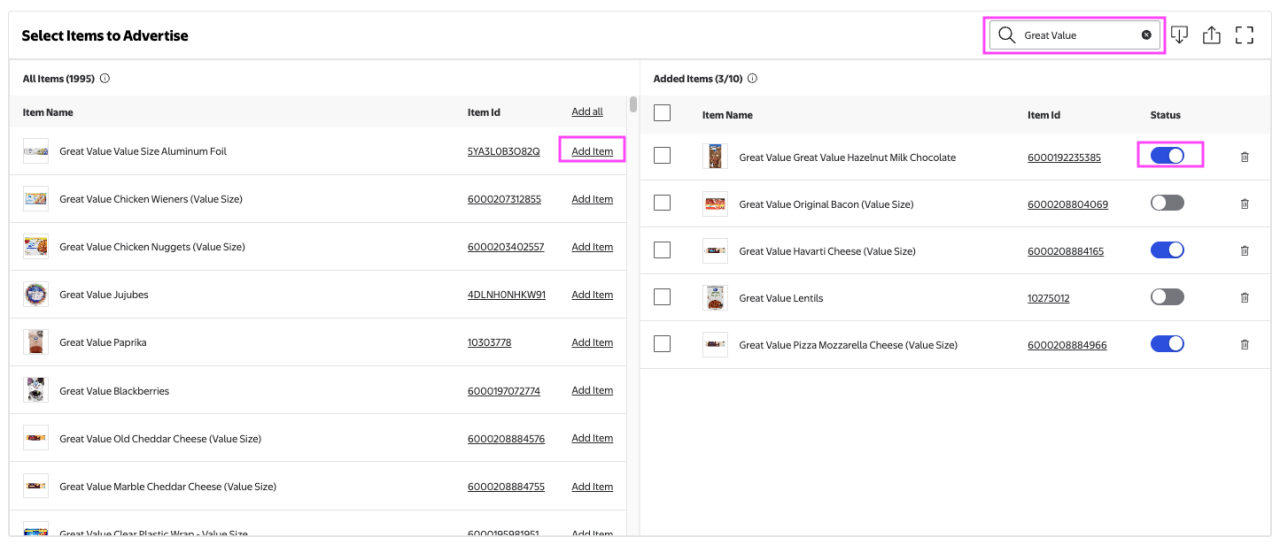The height and width of the screenshot is (553, 1280).
Task: Open added item ID 6000192235385 link
Action: coord(1064,158)
